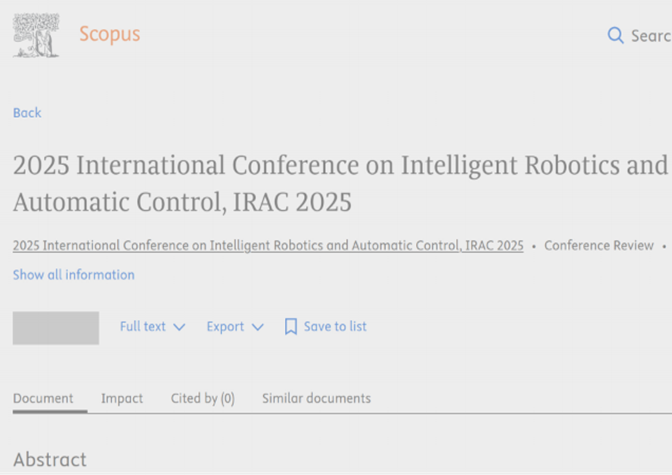Screen dimensions: 672x475
Task: Click Save to list
Action: (x=326, y=327)
